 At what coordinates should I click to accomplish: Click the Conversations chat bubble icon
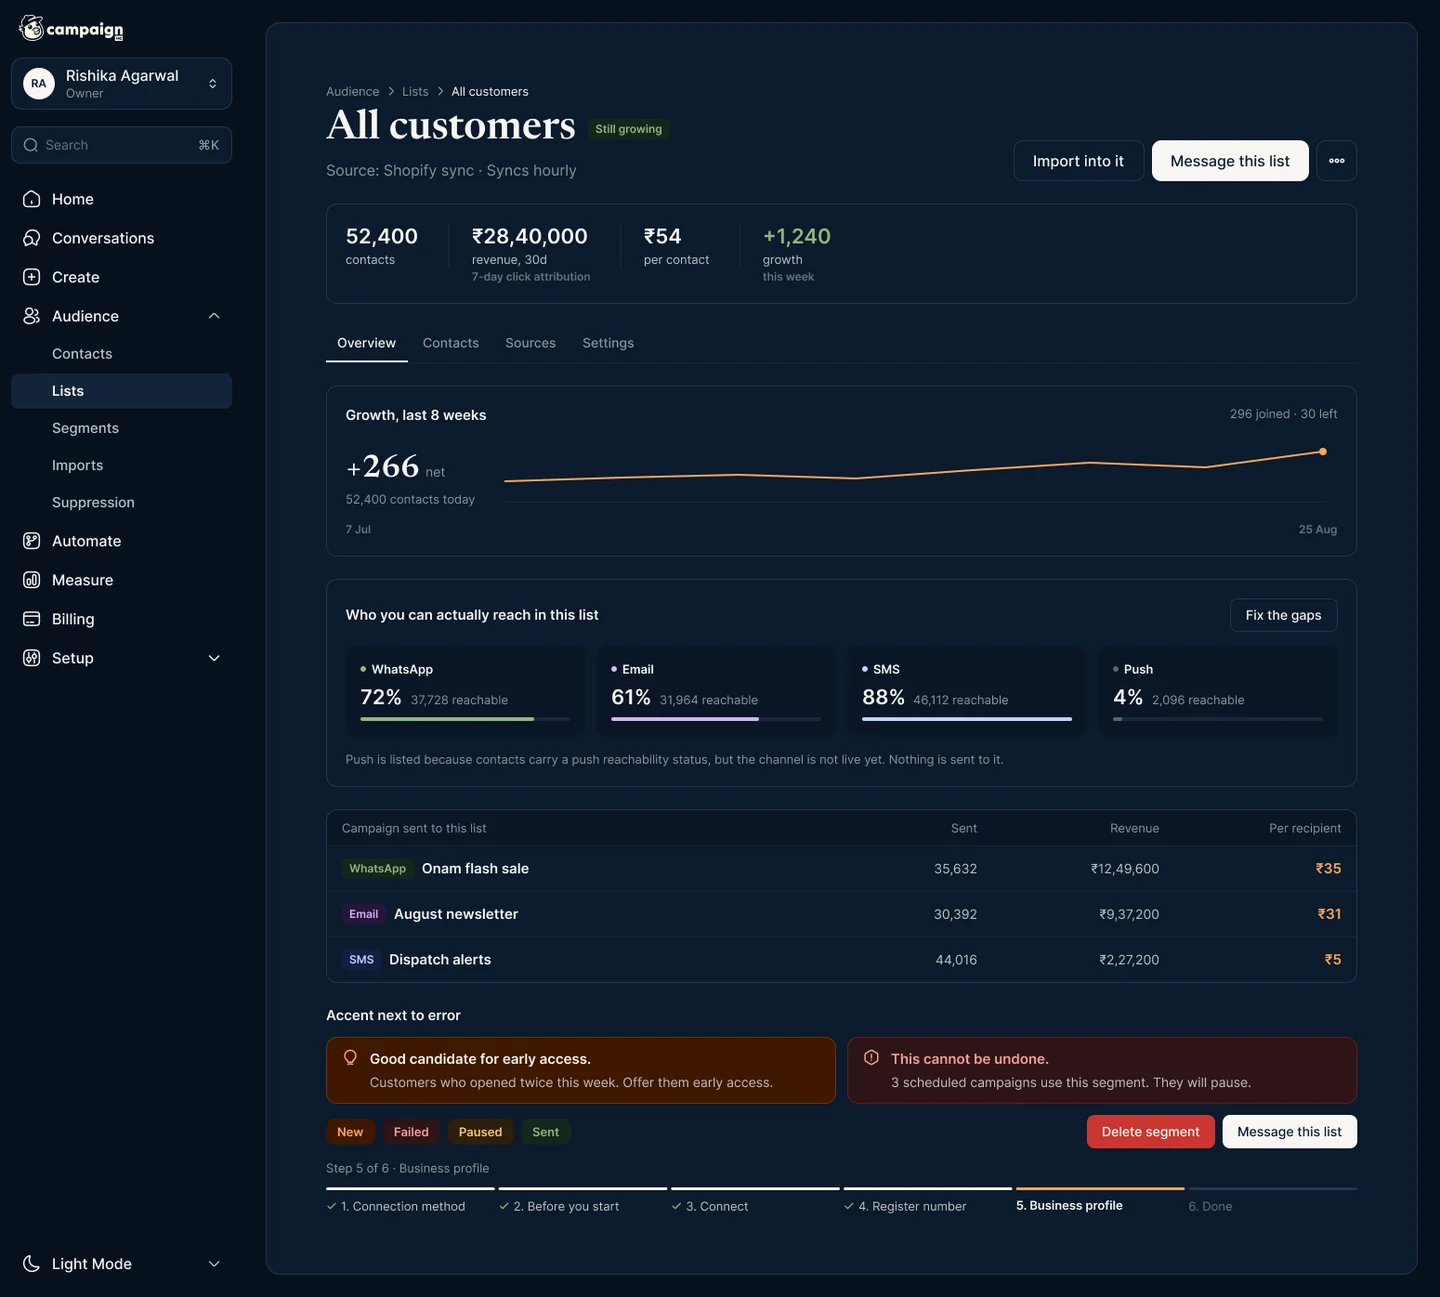tap(32, 238)
